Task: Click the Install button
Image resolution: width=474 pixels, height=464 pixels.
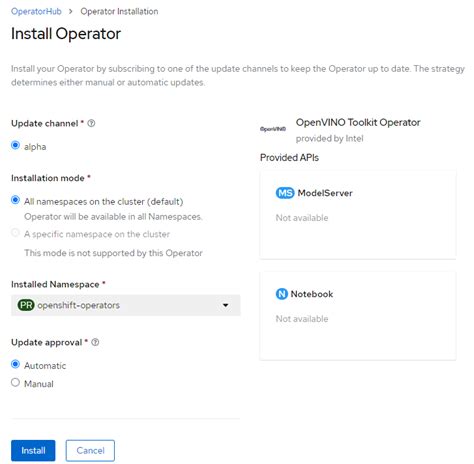Action: 33,451
